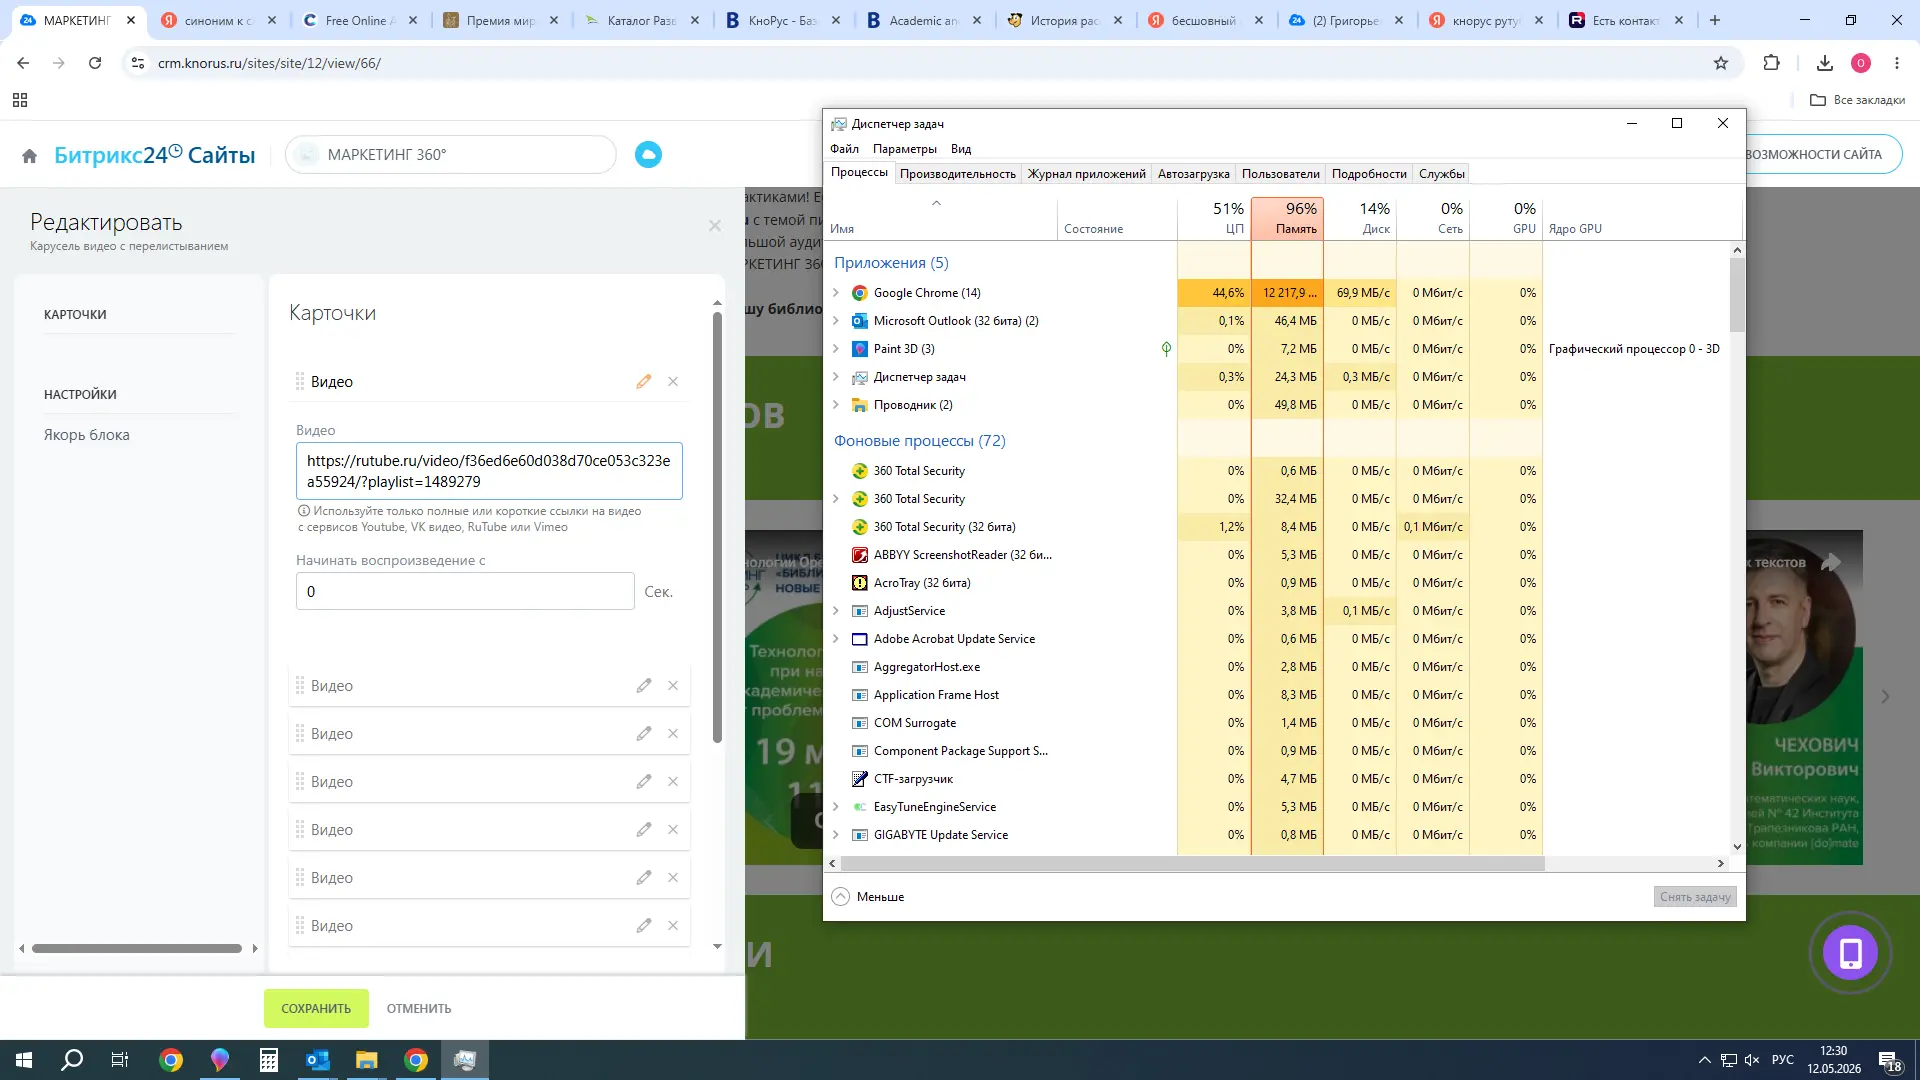The height and width of the screenshot is (1080, 1920).
Task: Click the ОТМЕНИТЬ button
Action: (419, 1008)
